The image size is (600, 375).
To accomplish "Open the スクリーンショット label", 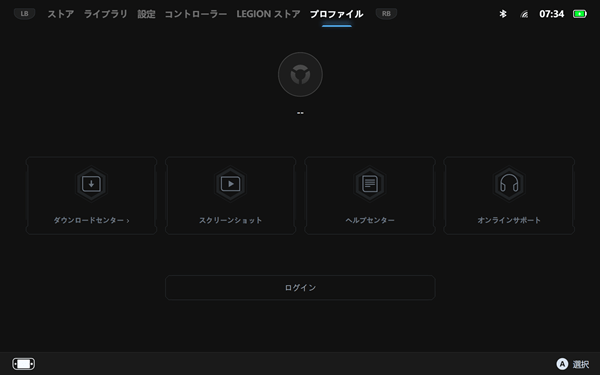I will coord(230,220).
